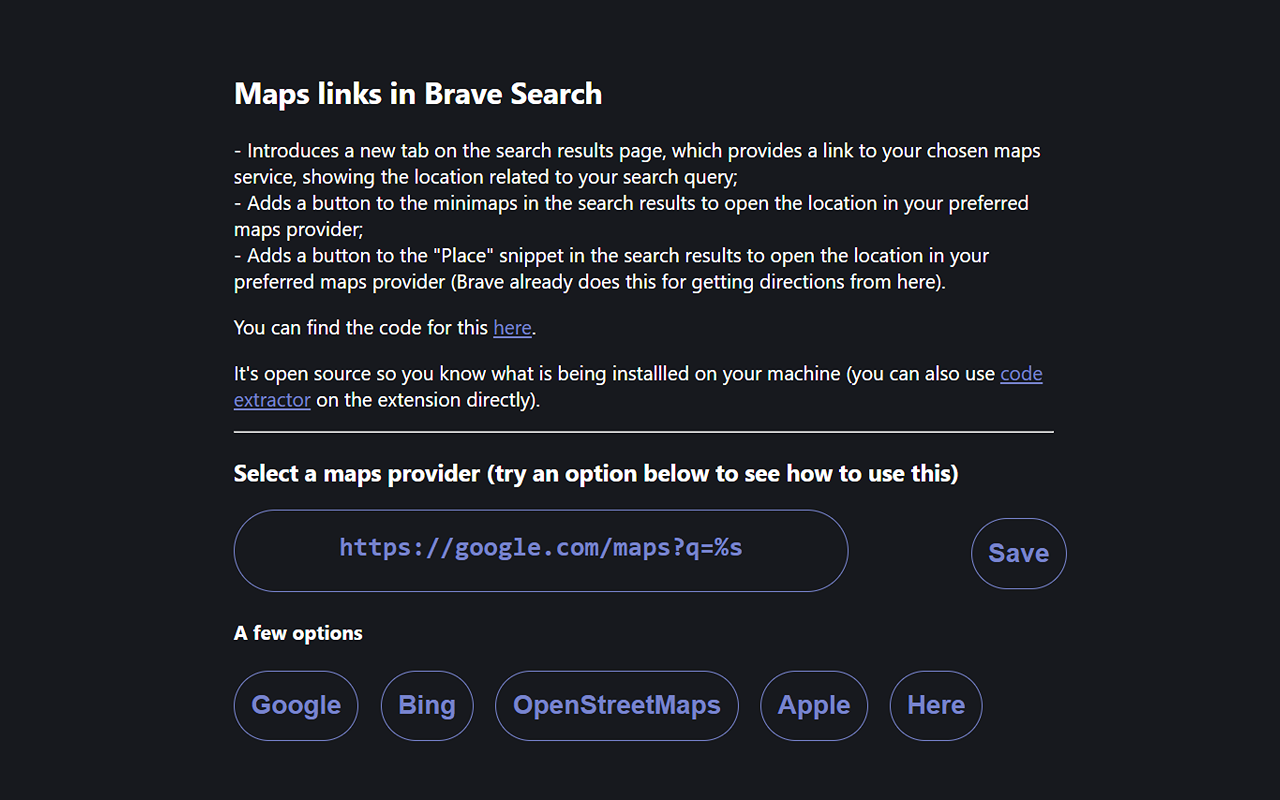This screenshot has height=800, width=1280.
Task: Select the Bing maps provider option
Action: [427, 705]
